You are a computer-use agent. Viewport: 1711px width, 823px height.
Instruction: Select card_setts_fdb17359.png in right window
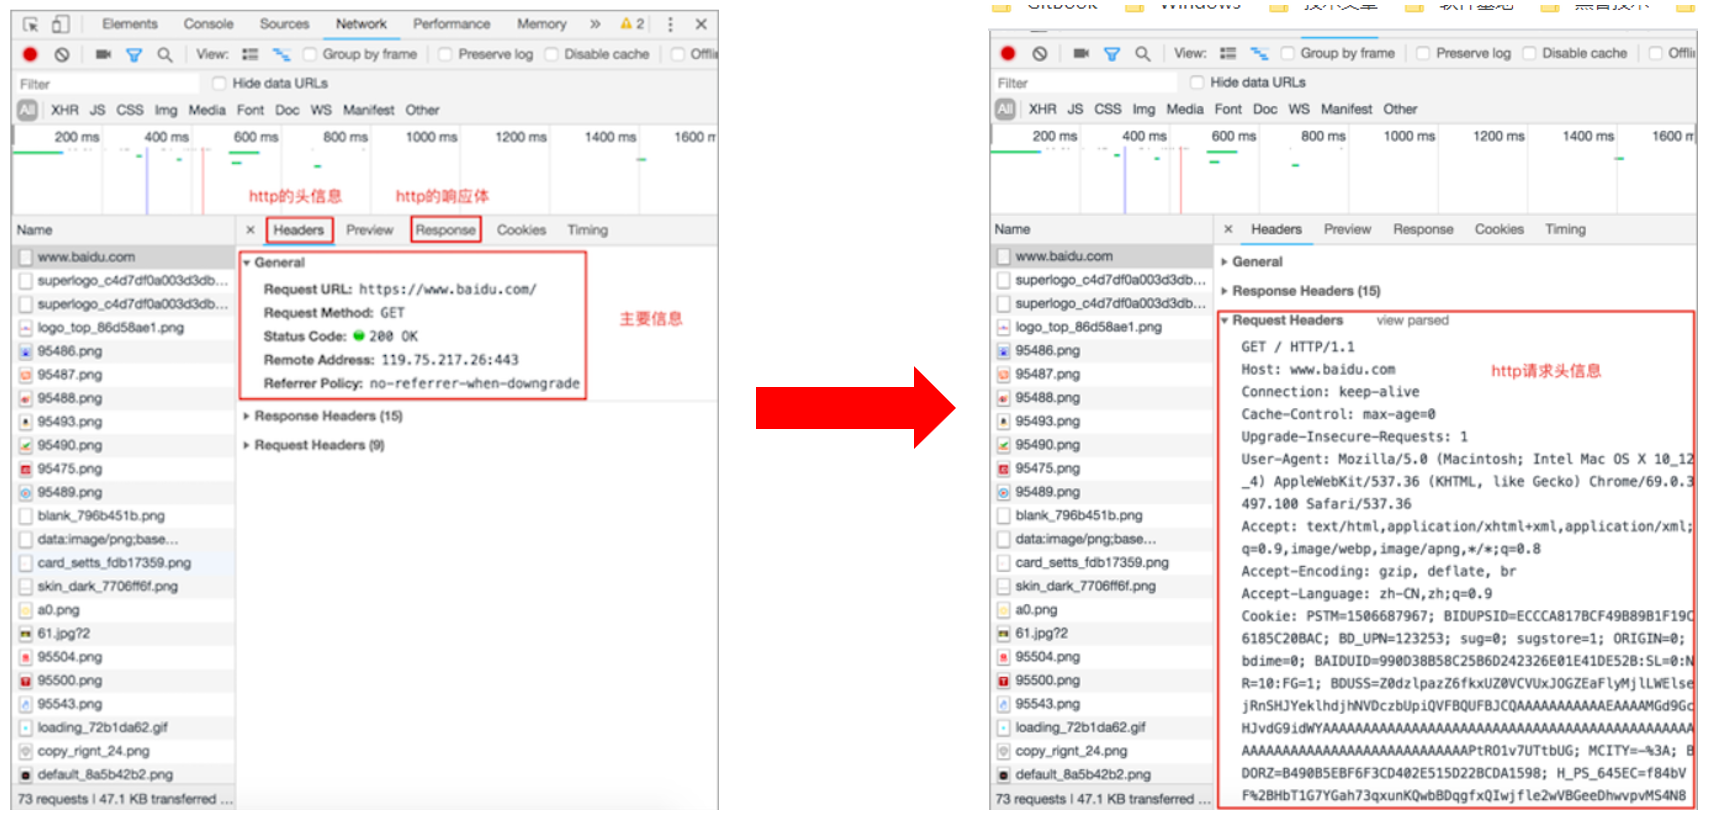[x=1101, y=563]
